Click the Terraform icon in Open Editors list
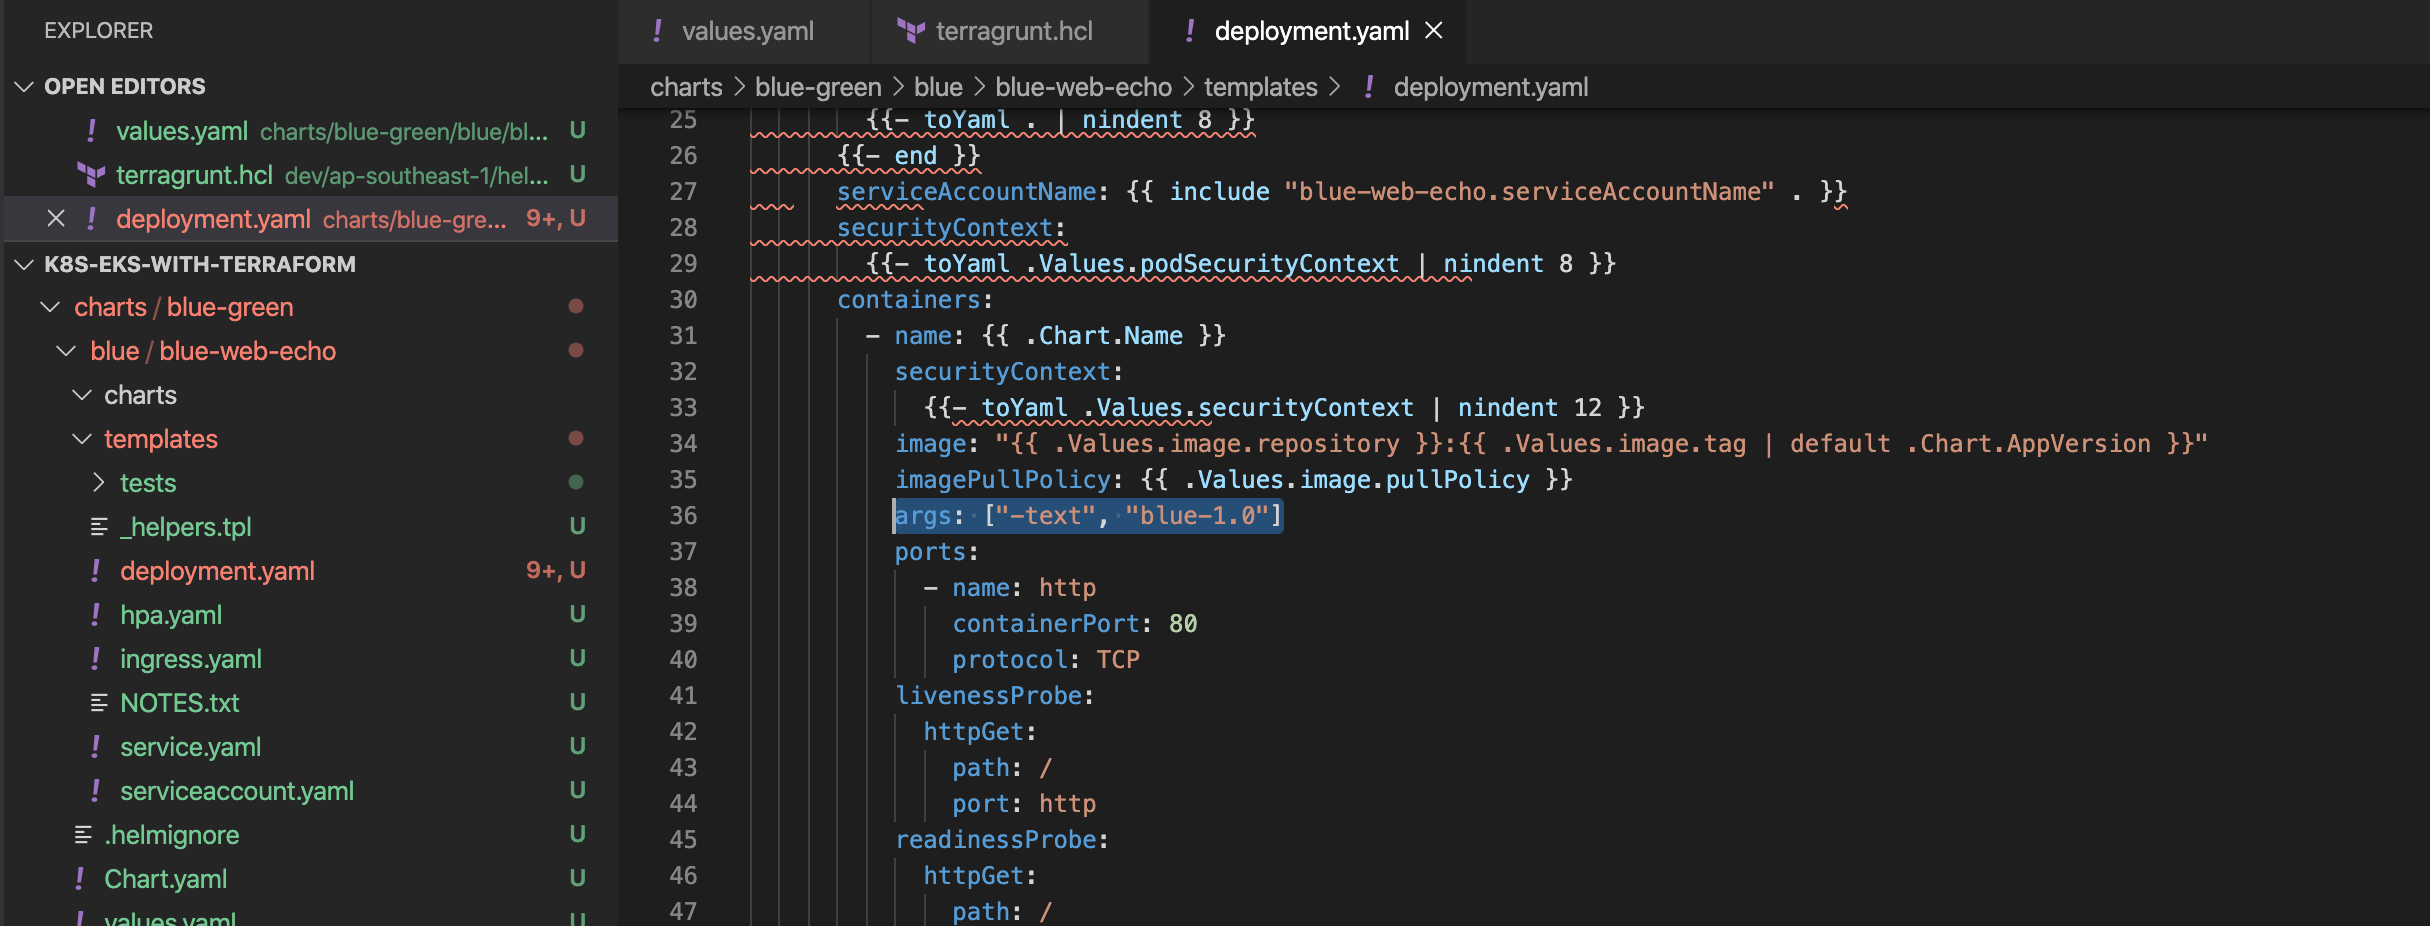 (x=92, y=175)
